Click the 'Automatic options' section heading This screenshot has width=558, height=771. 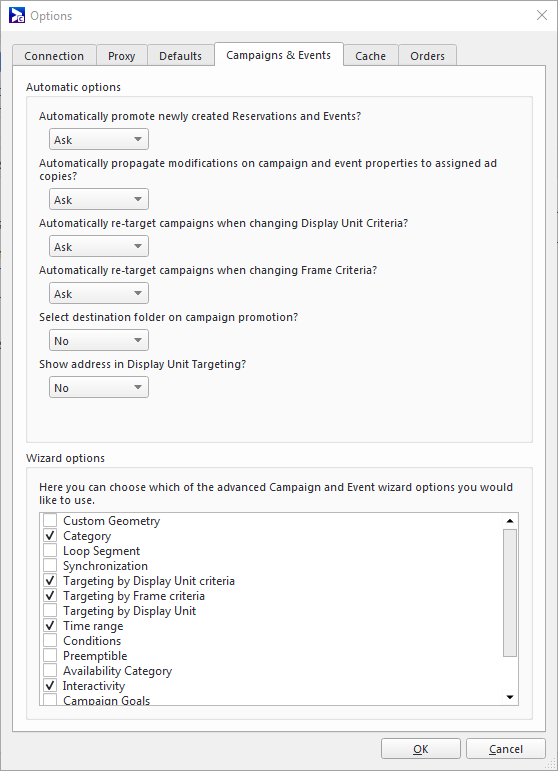[73, 87]
